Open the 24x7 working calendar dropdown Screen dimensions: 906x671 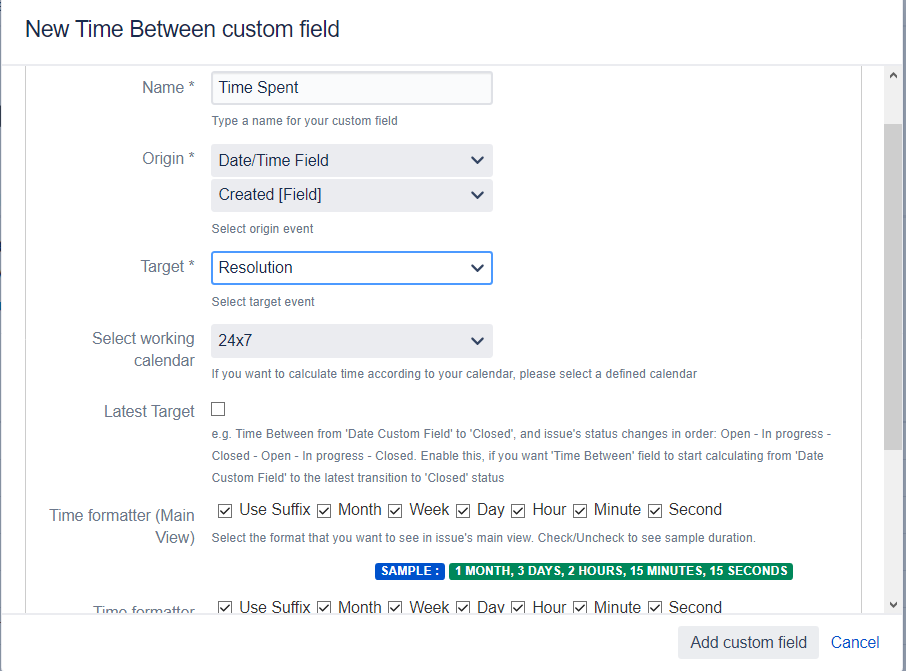pyautogui.click(x=351, y=341)
